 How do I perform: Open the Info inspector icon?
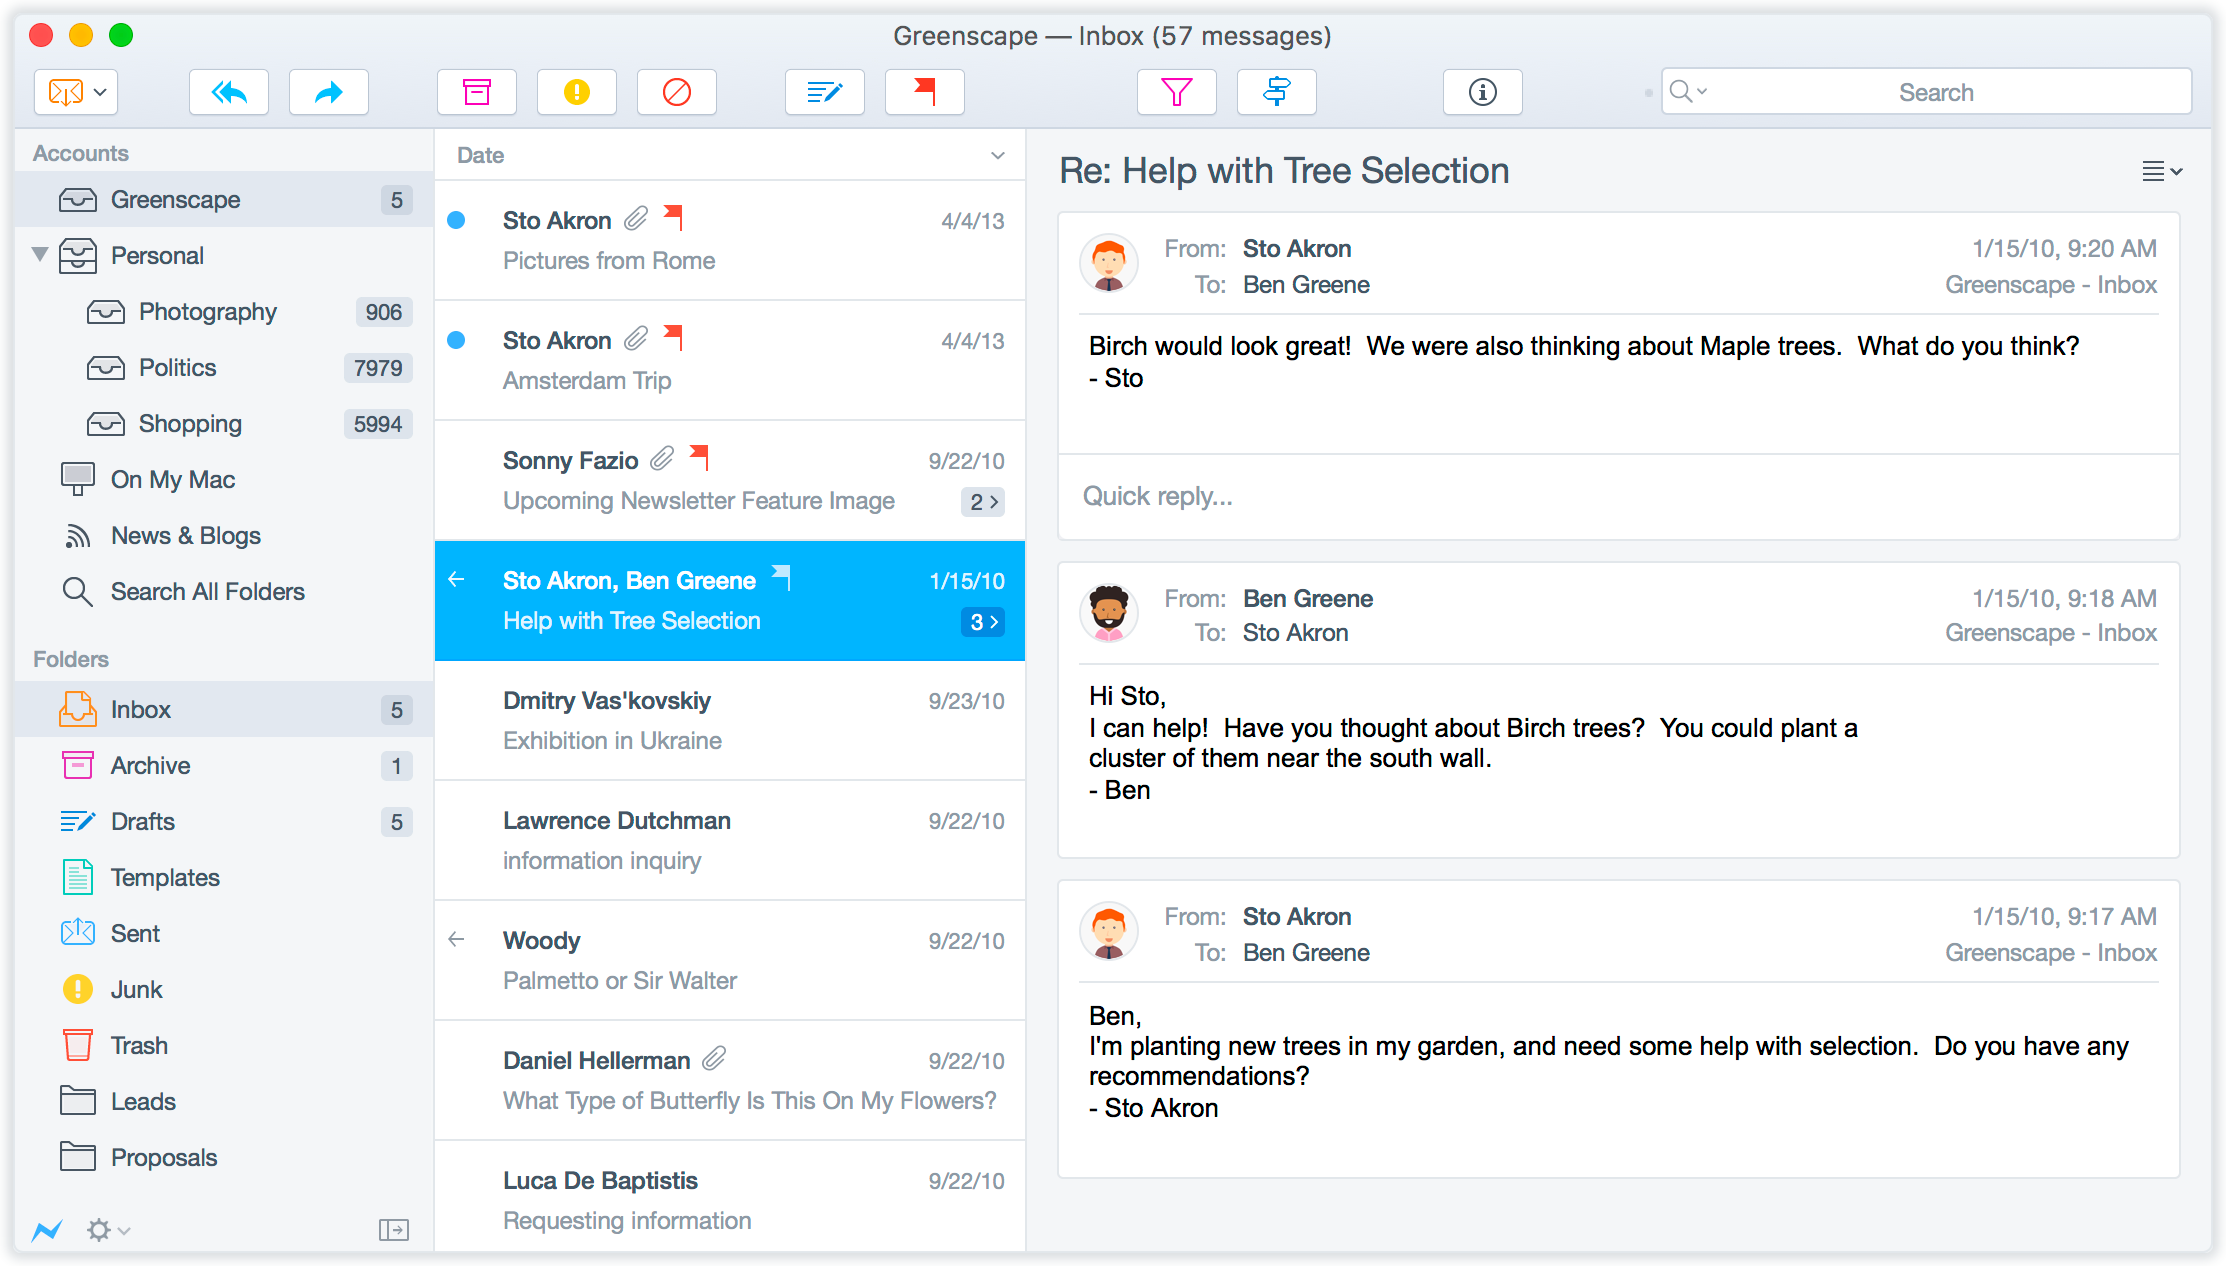[x=1482, y=93]
